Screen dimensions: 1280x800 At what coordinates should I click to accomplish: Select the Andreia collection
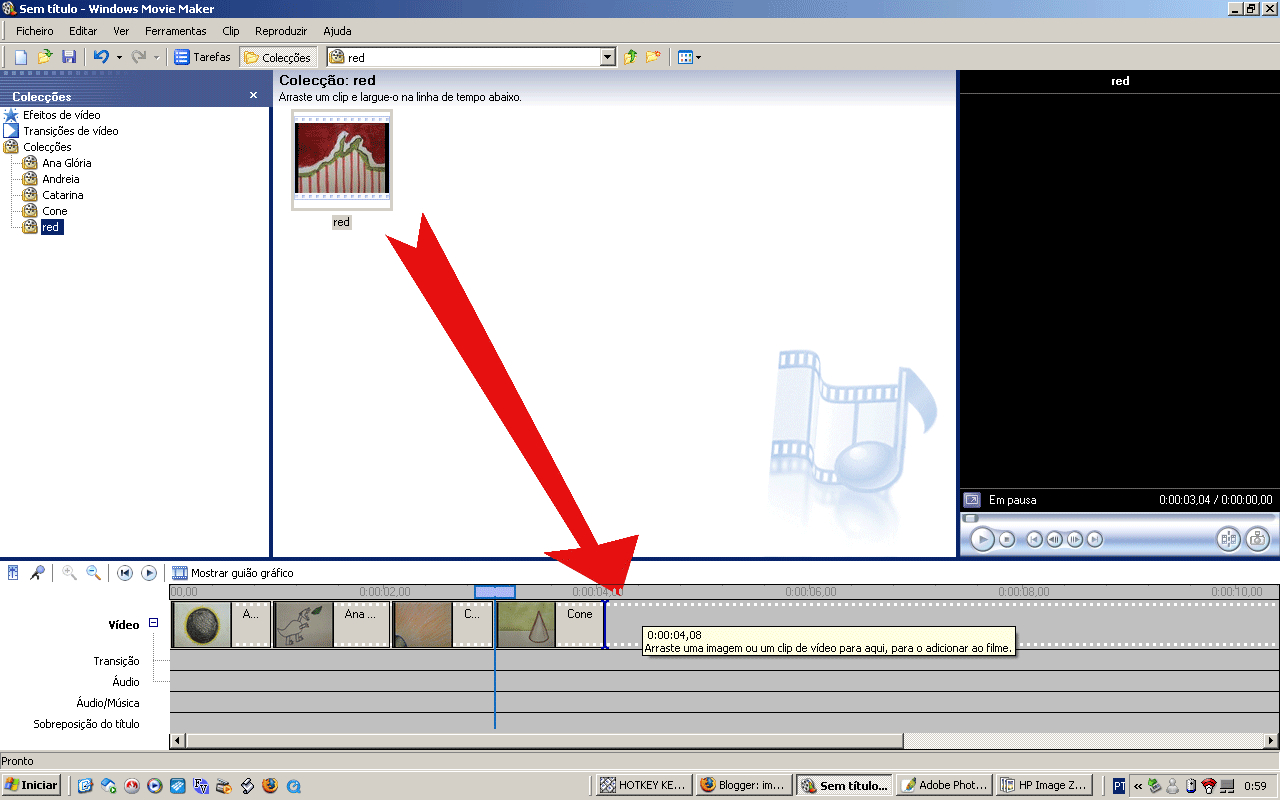click(60, 179)
